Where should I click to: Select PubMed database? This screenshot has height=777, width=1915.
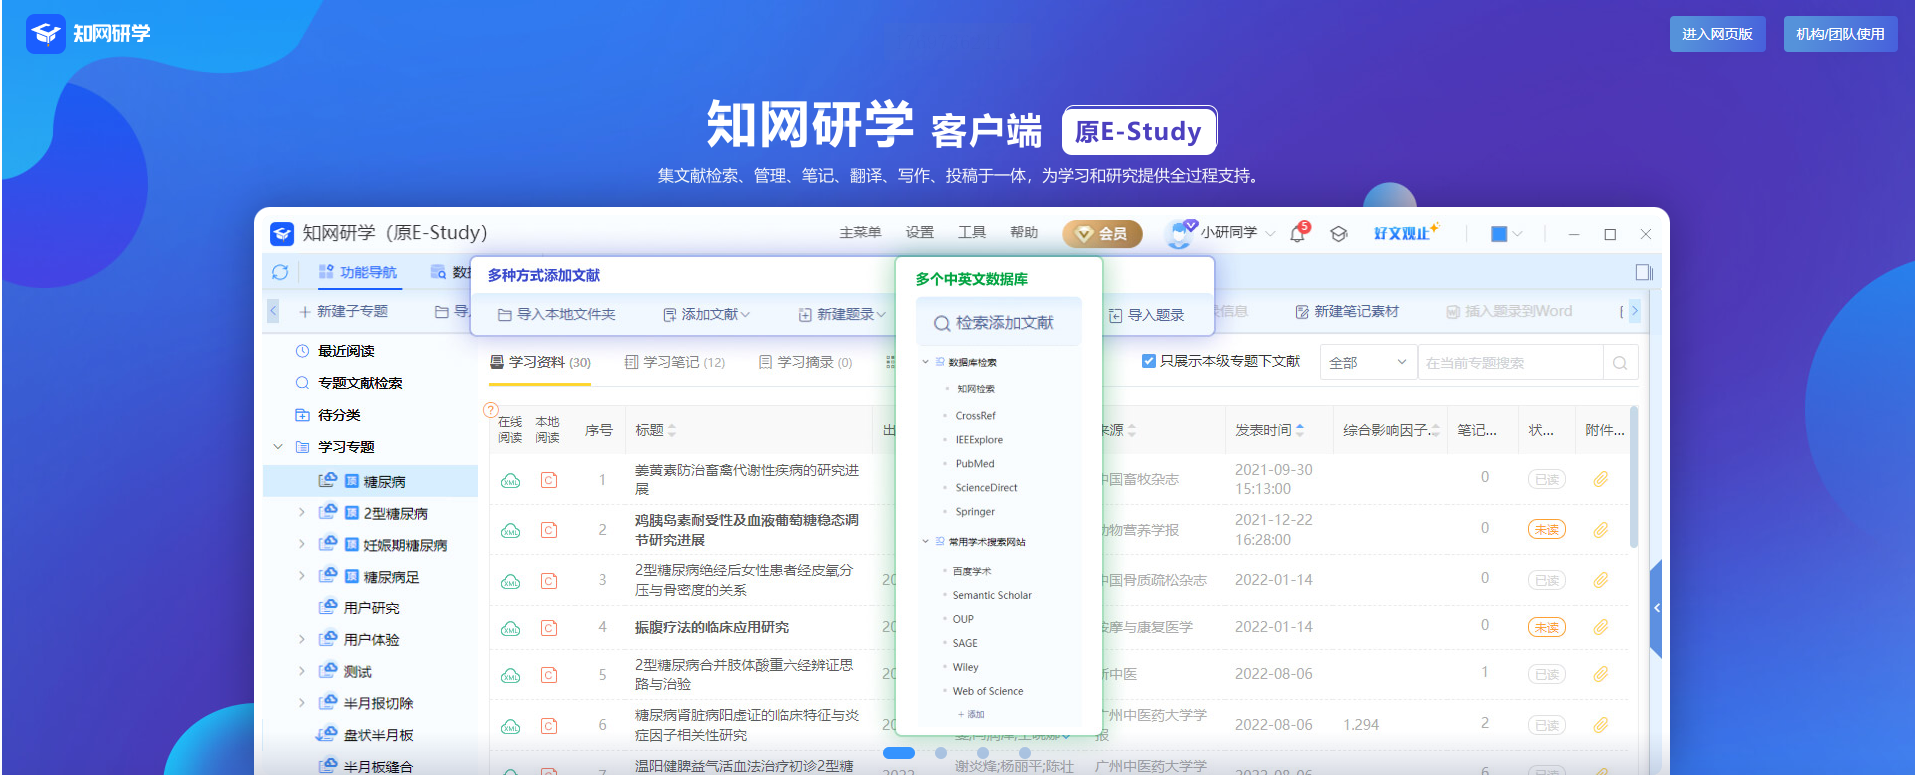(975, 464)
